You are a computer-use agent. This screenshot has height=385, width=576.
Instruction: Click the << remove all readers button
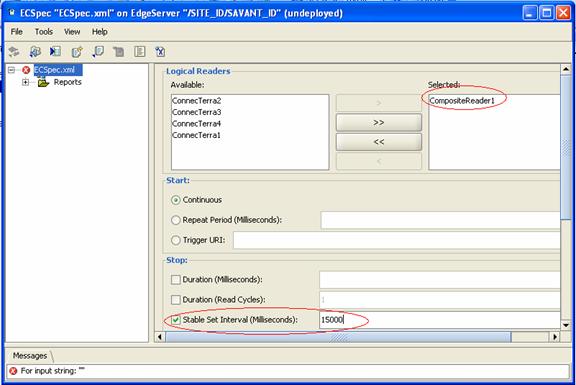379,142
